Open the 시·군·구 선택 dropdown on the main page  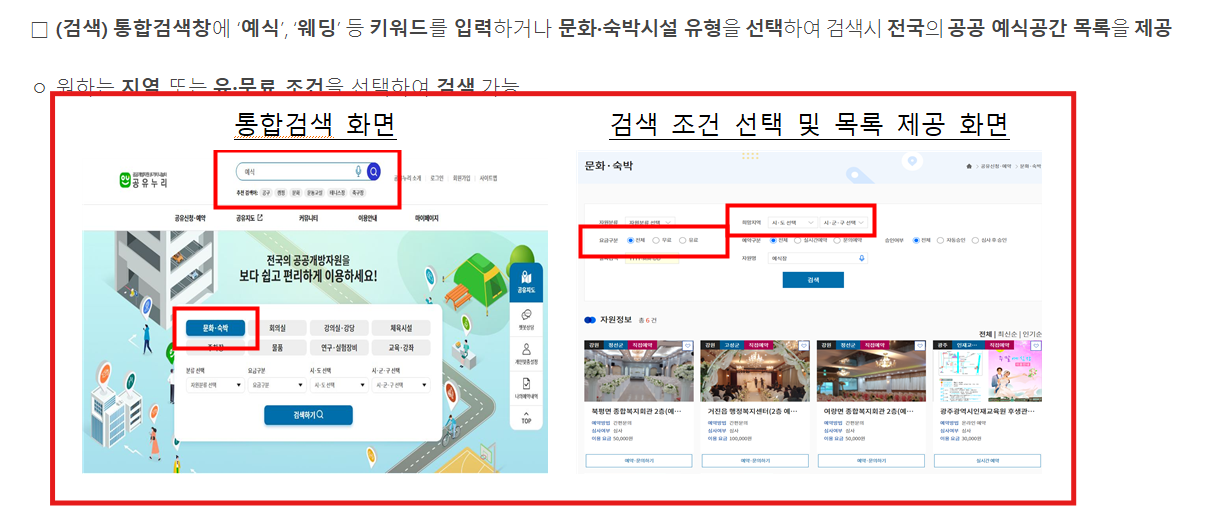pos(401,385)
